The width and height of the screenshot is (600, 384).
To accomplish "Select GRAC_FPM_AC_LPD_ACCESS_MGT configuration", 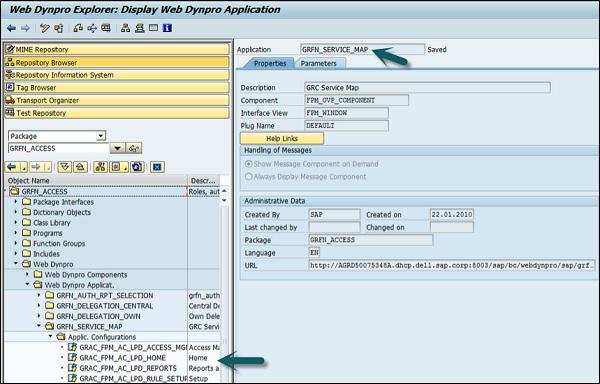I will 133,347.
